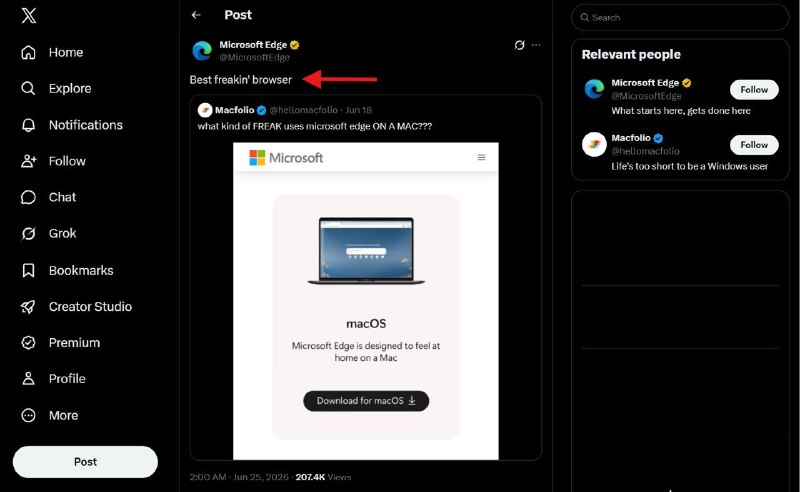Click the Follow person-plus icon
Image resolution: width=800 pixels, height=492 pixels.
pyautogui.click(x=29, y=161)
